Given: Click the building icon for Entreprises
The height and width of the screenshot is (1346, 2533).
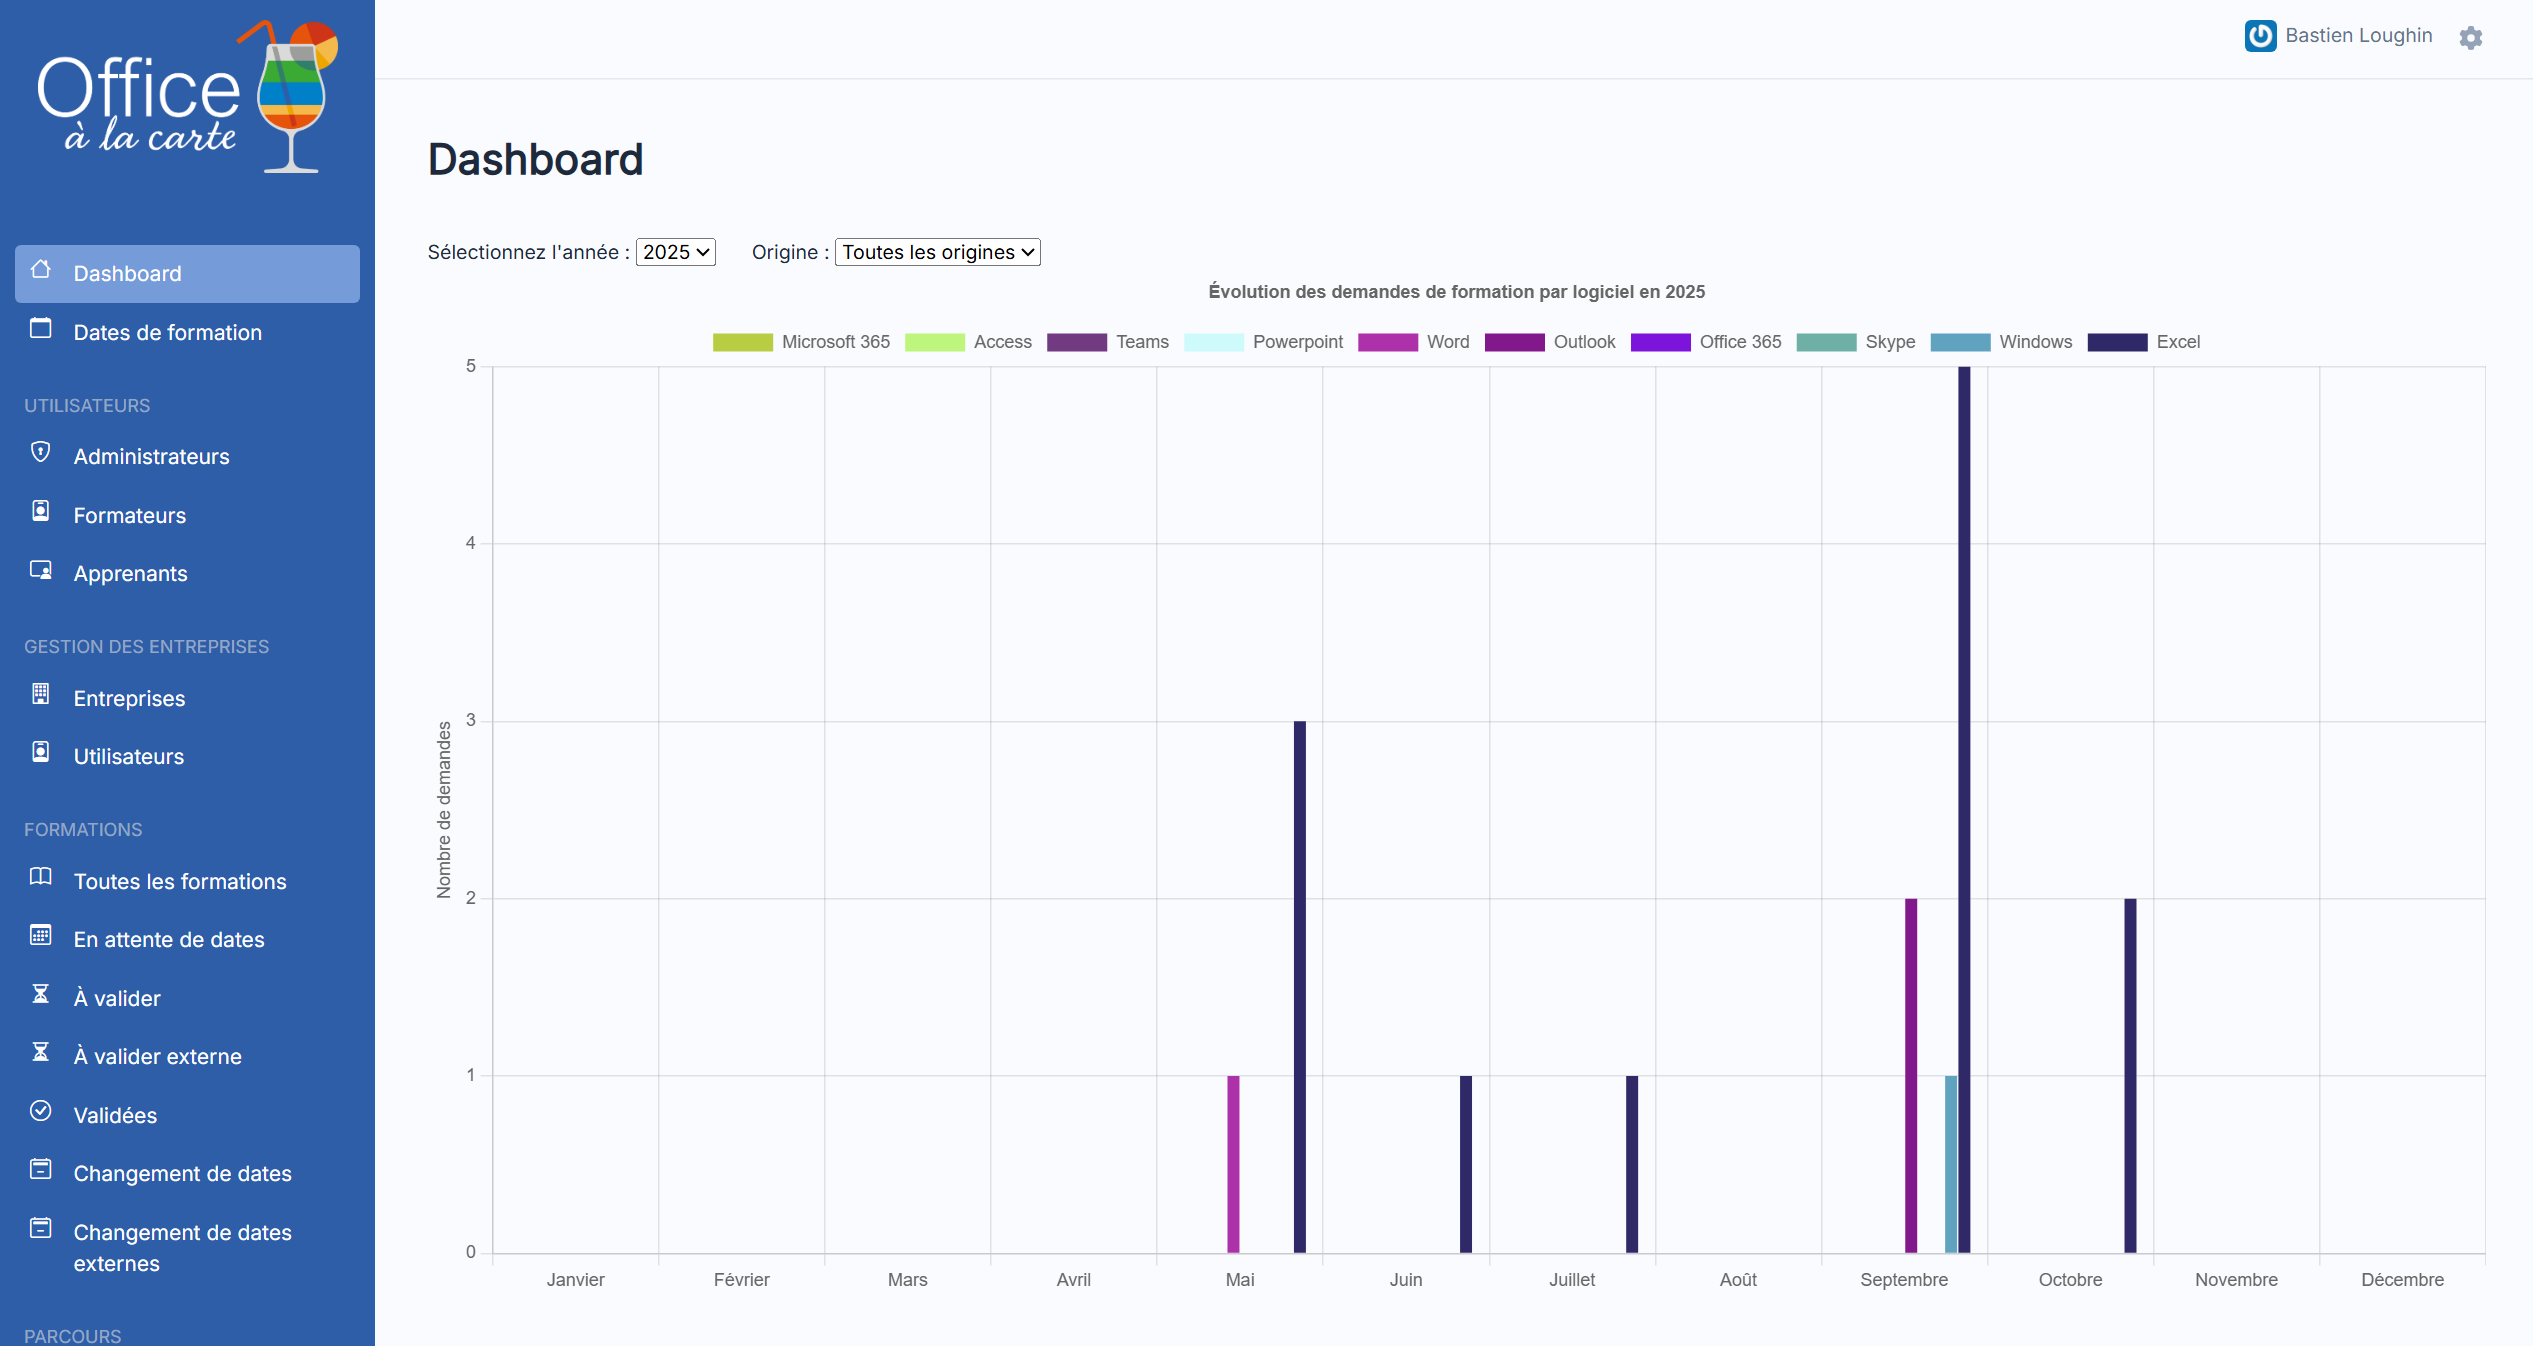Looking at the screenshot, I should (40, 694).
